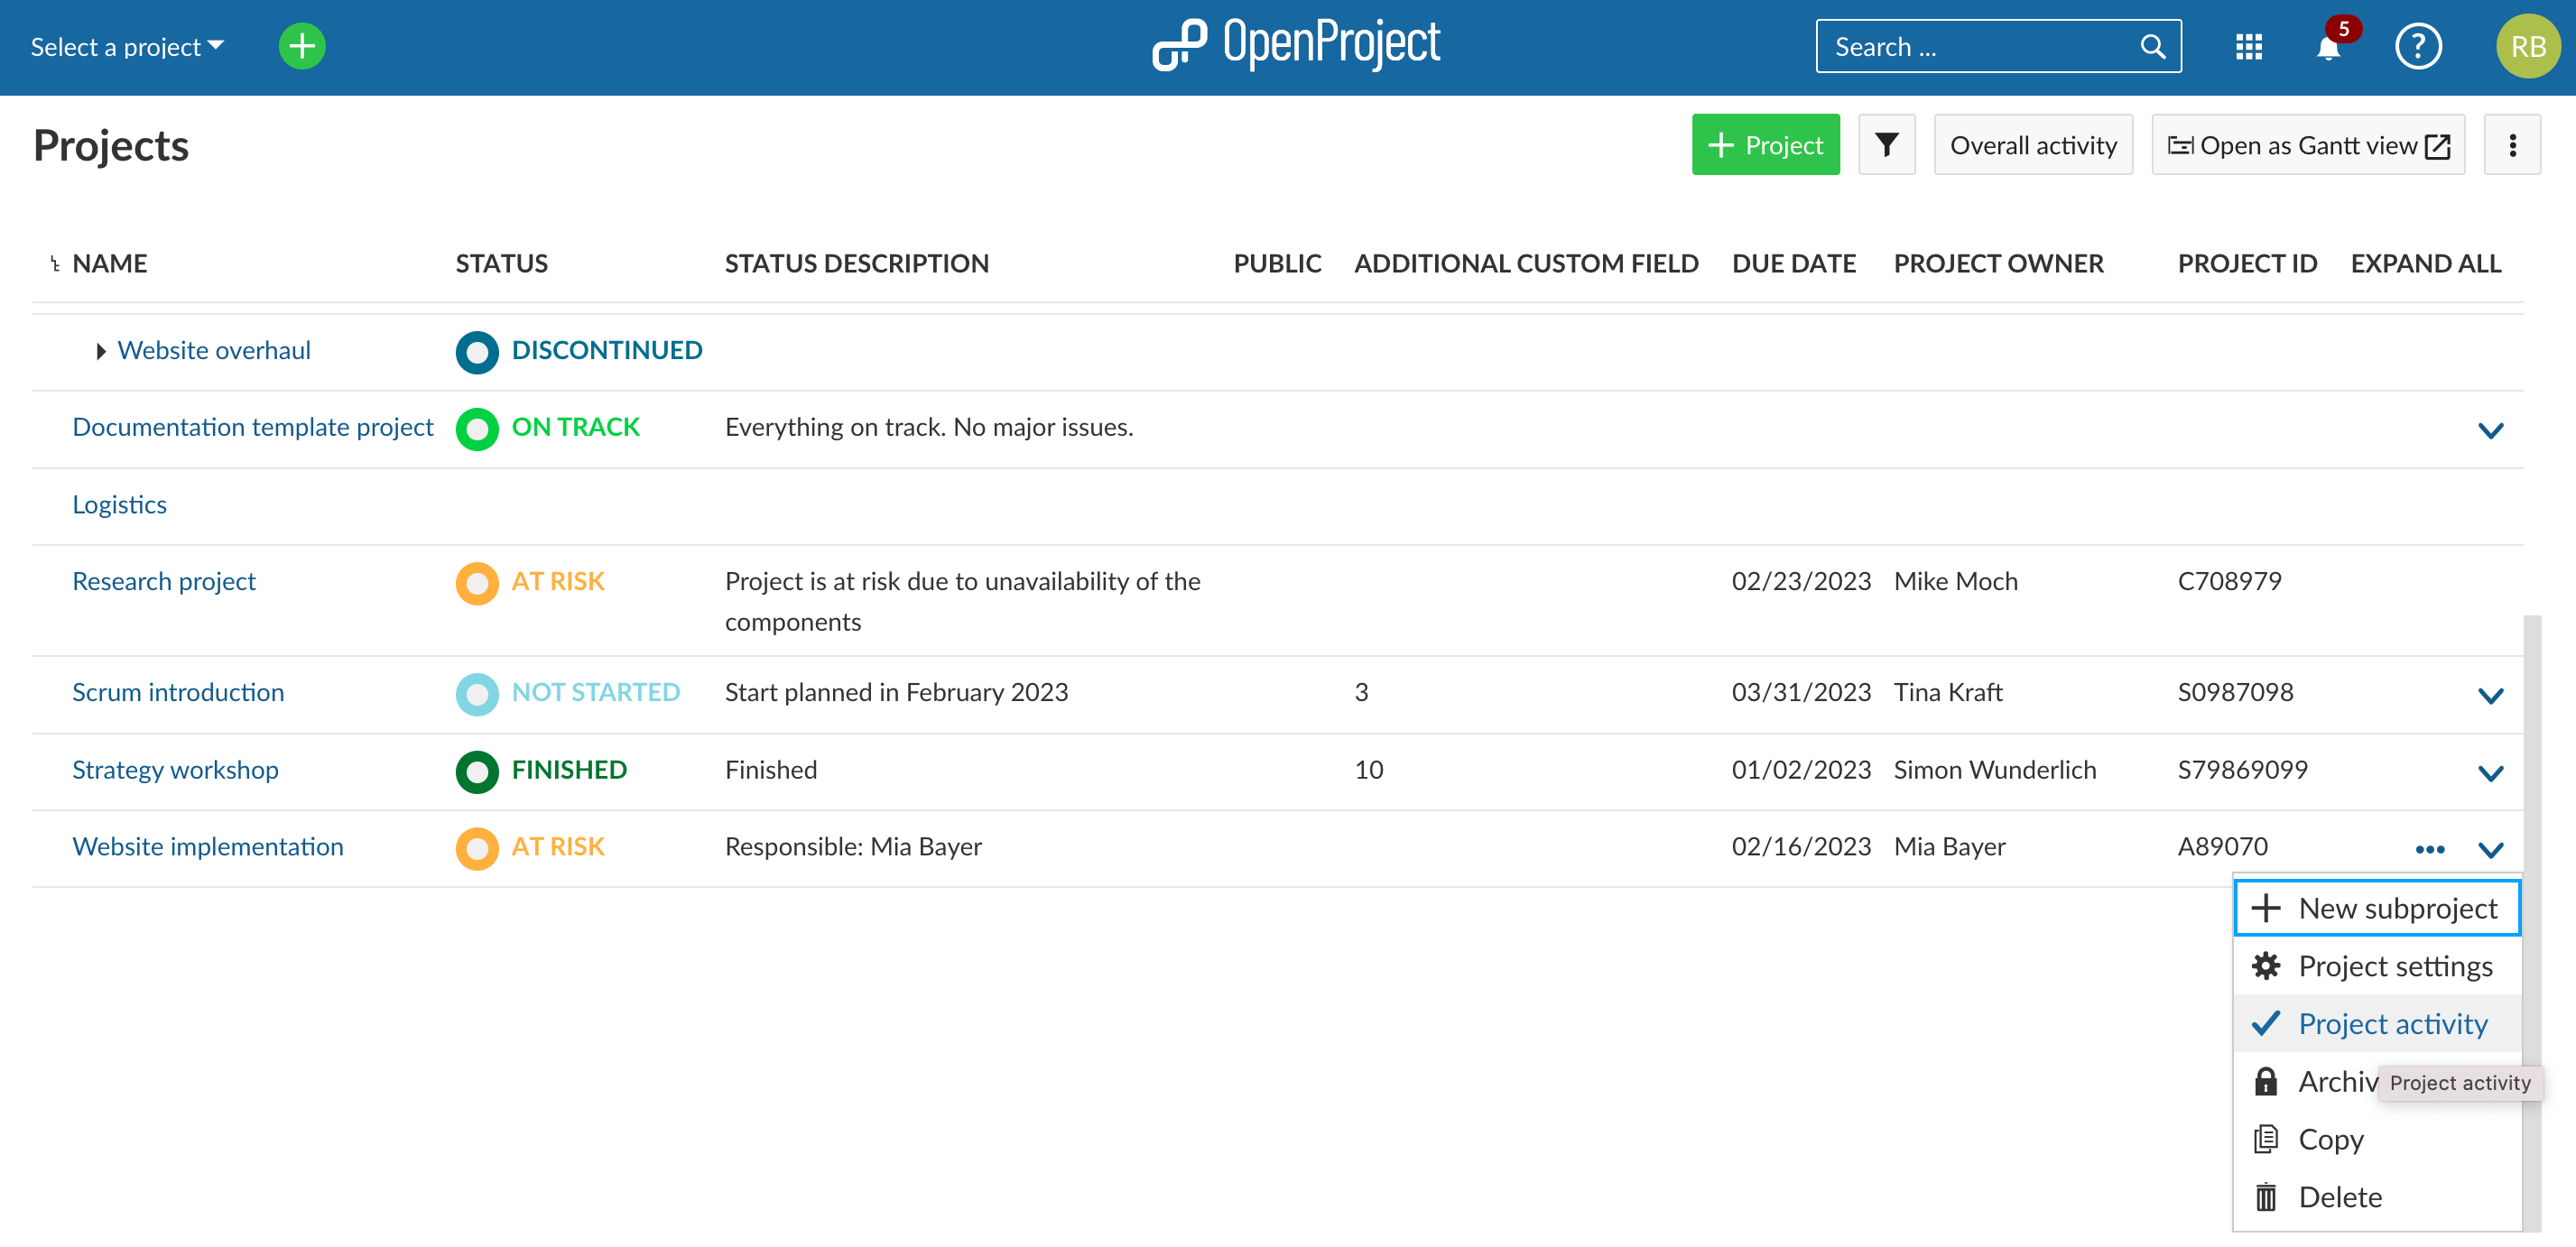
Task: Click the green + Project button
Action: click(x=1765, y=144)
